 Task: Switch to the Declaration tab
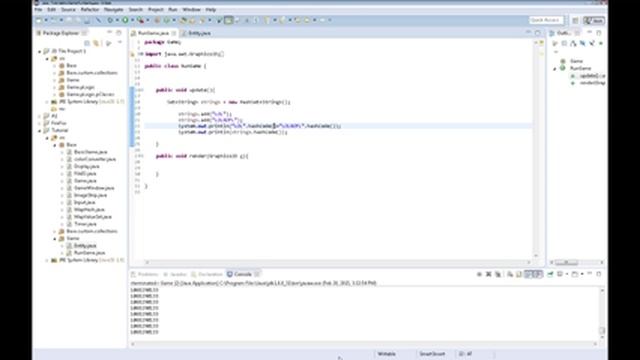[207, 274]
